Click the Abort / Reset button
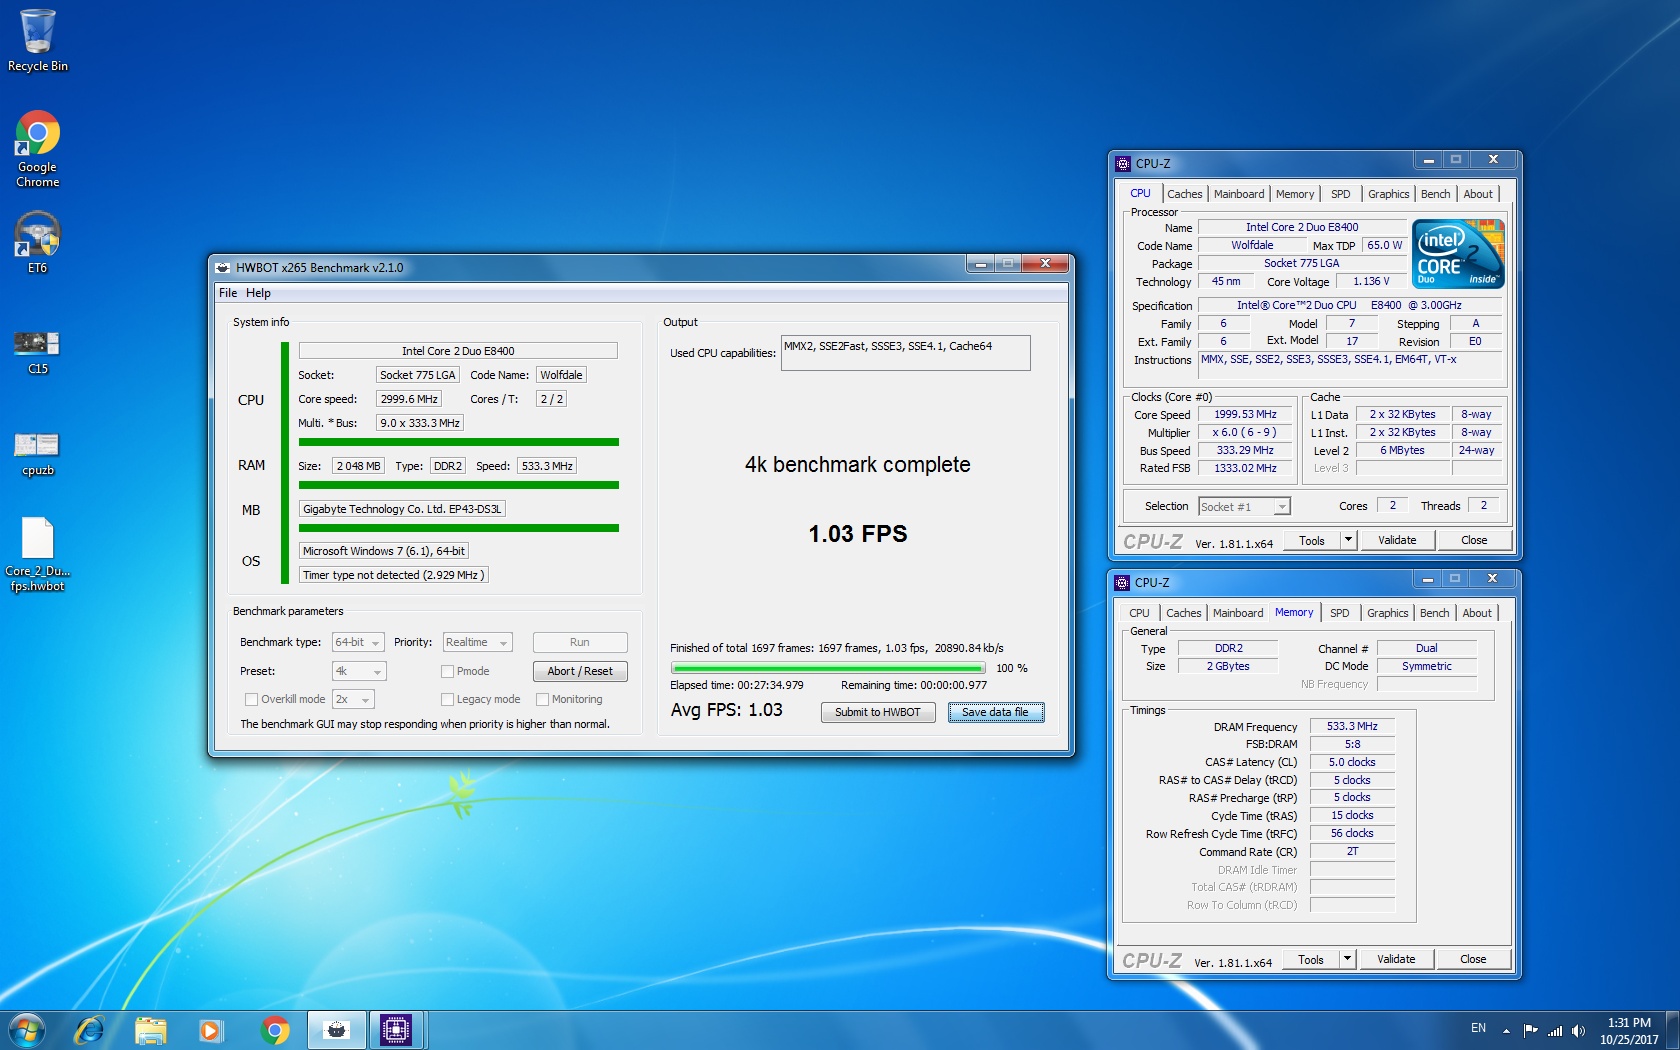The height and width of the screenshot is (1050, 1680). point(580,671)
